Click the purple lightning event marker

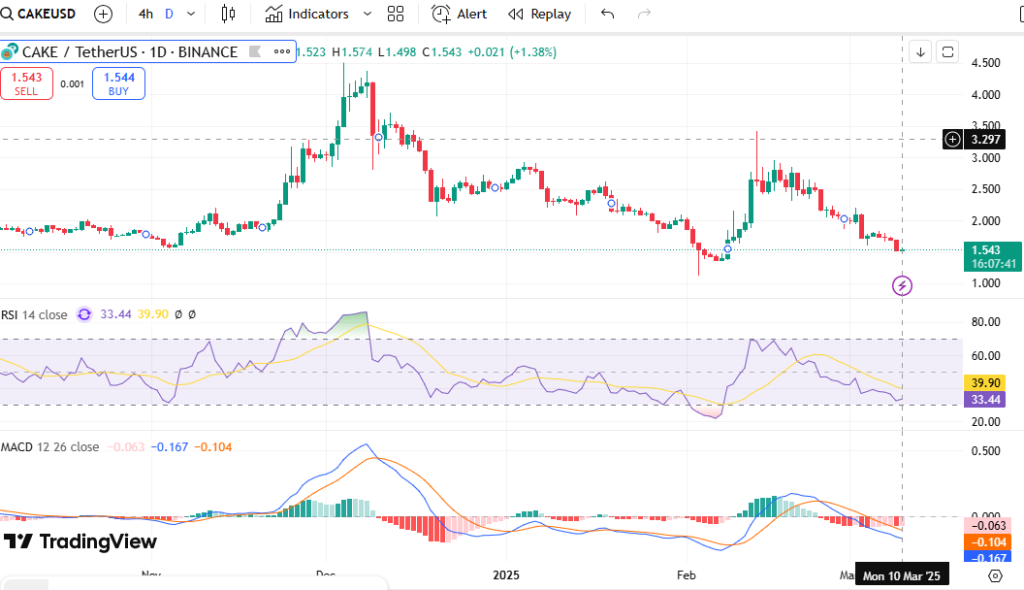pos(903,286)
